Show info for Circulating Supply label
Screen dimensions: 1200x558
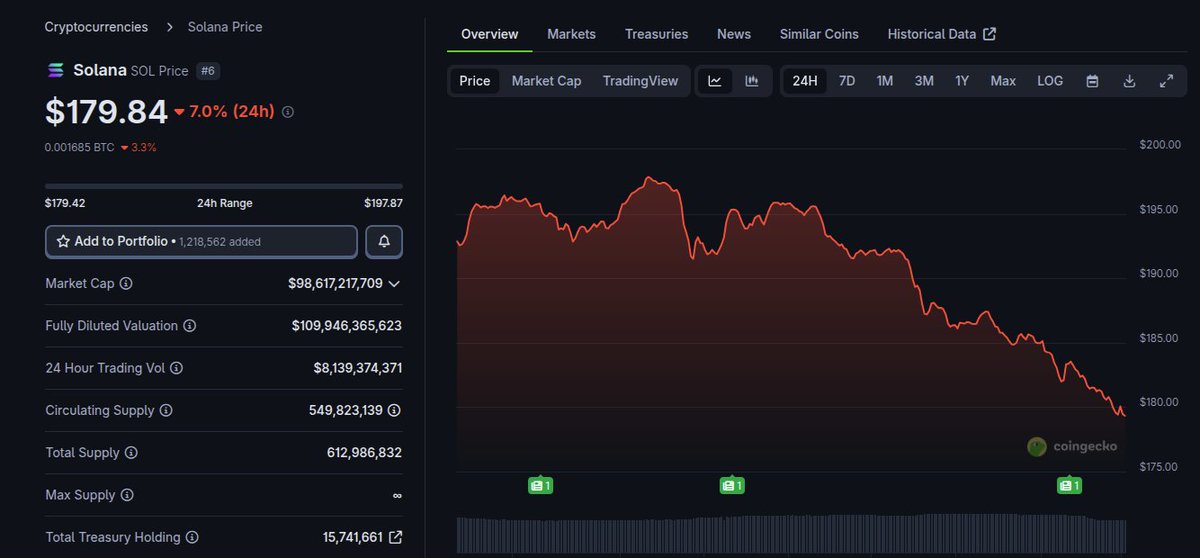(x=166, y=410)
